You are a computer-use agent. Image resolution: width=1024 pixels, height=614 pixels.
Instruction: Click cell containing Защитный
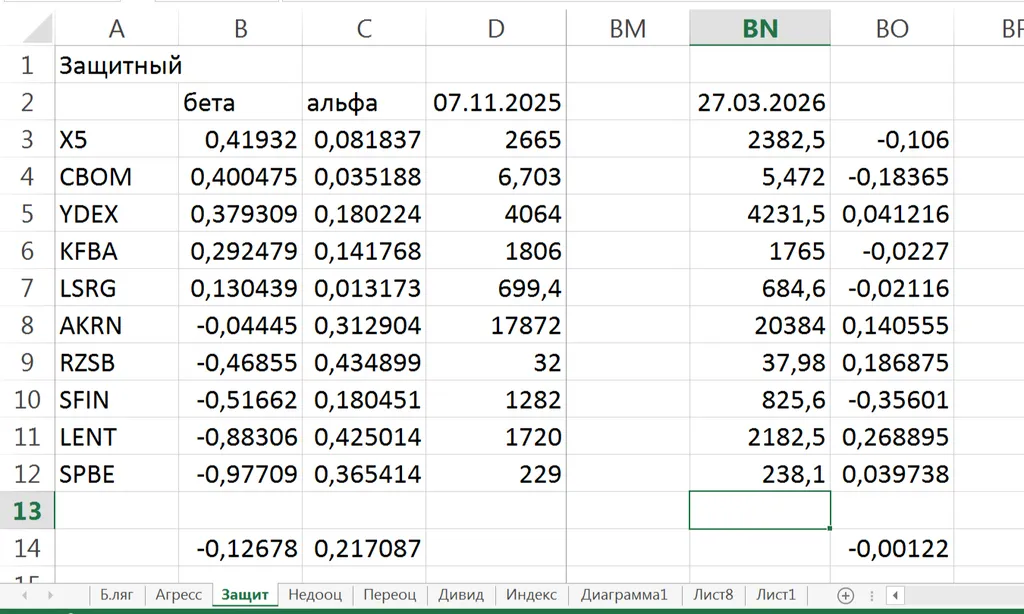[116, 65]
